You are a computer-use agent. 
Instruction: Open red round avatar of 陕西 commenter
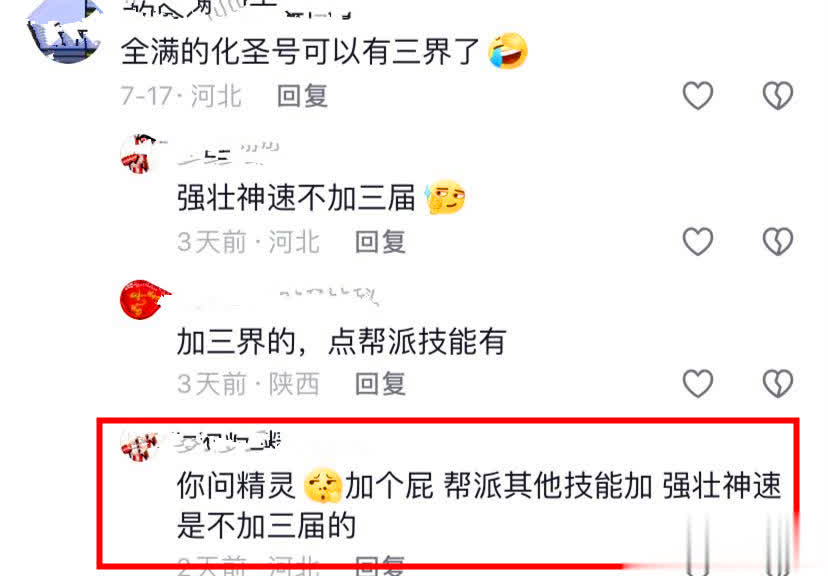pyautogui.click(x=143, y=300)
